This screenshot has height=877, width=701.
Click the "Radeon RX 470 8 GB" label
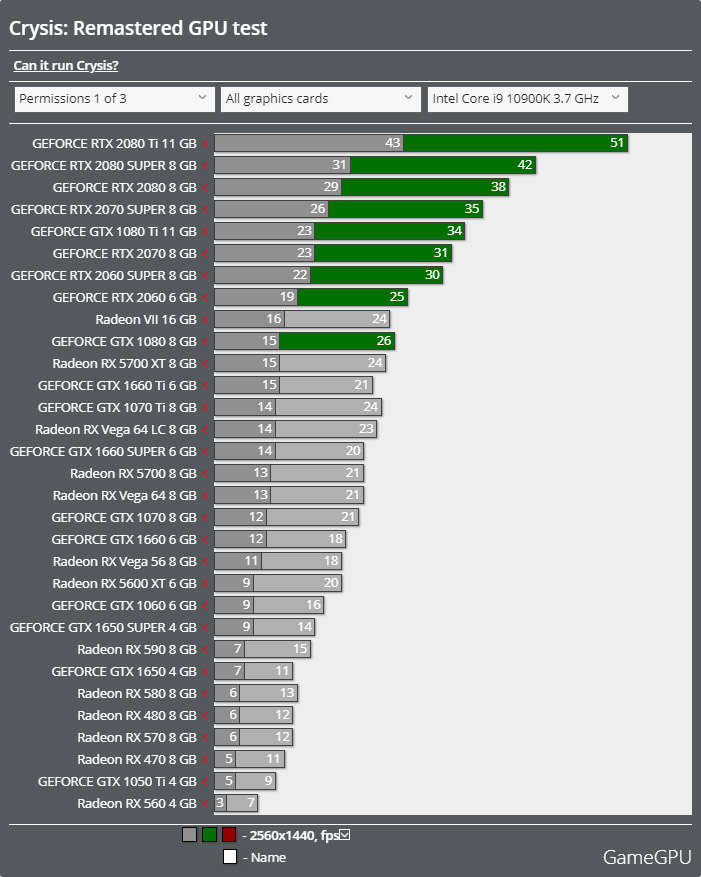click(137, 760)
